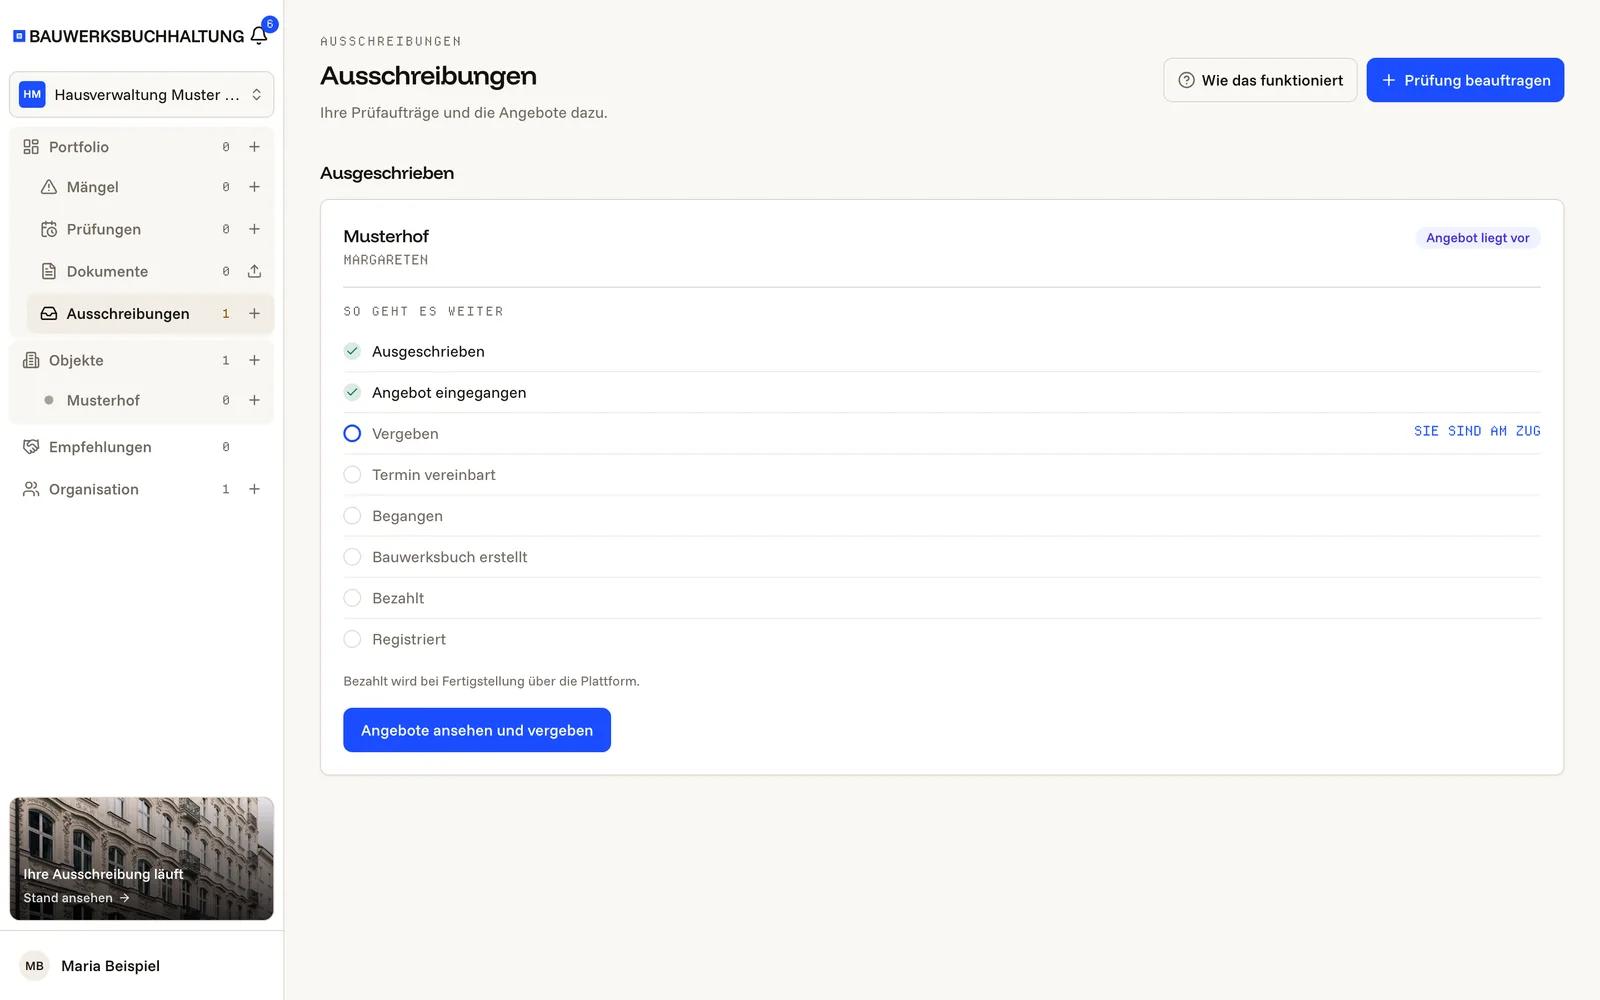The width and height of the screenshot is (1600, 1000).
Task: Add a new Prüfung via plus icon
Action: click(x=254, y=229)
